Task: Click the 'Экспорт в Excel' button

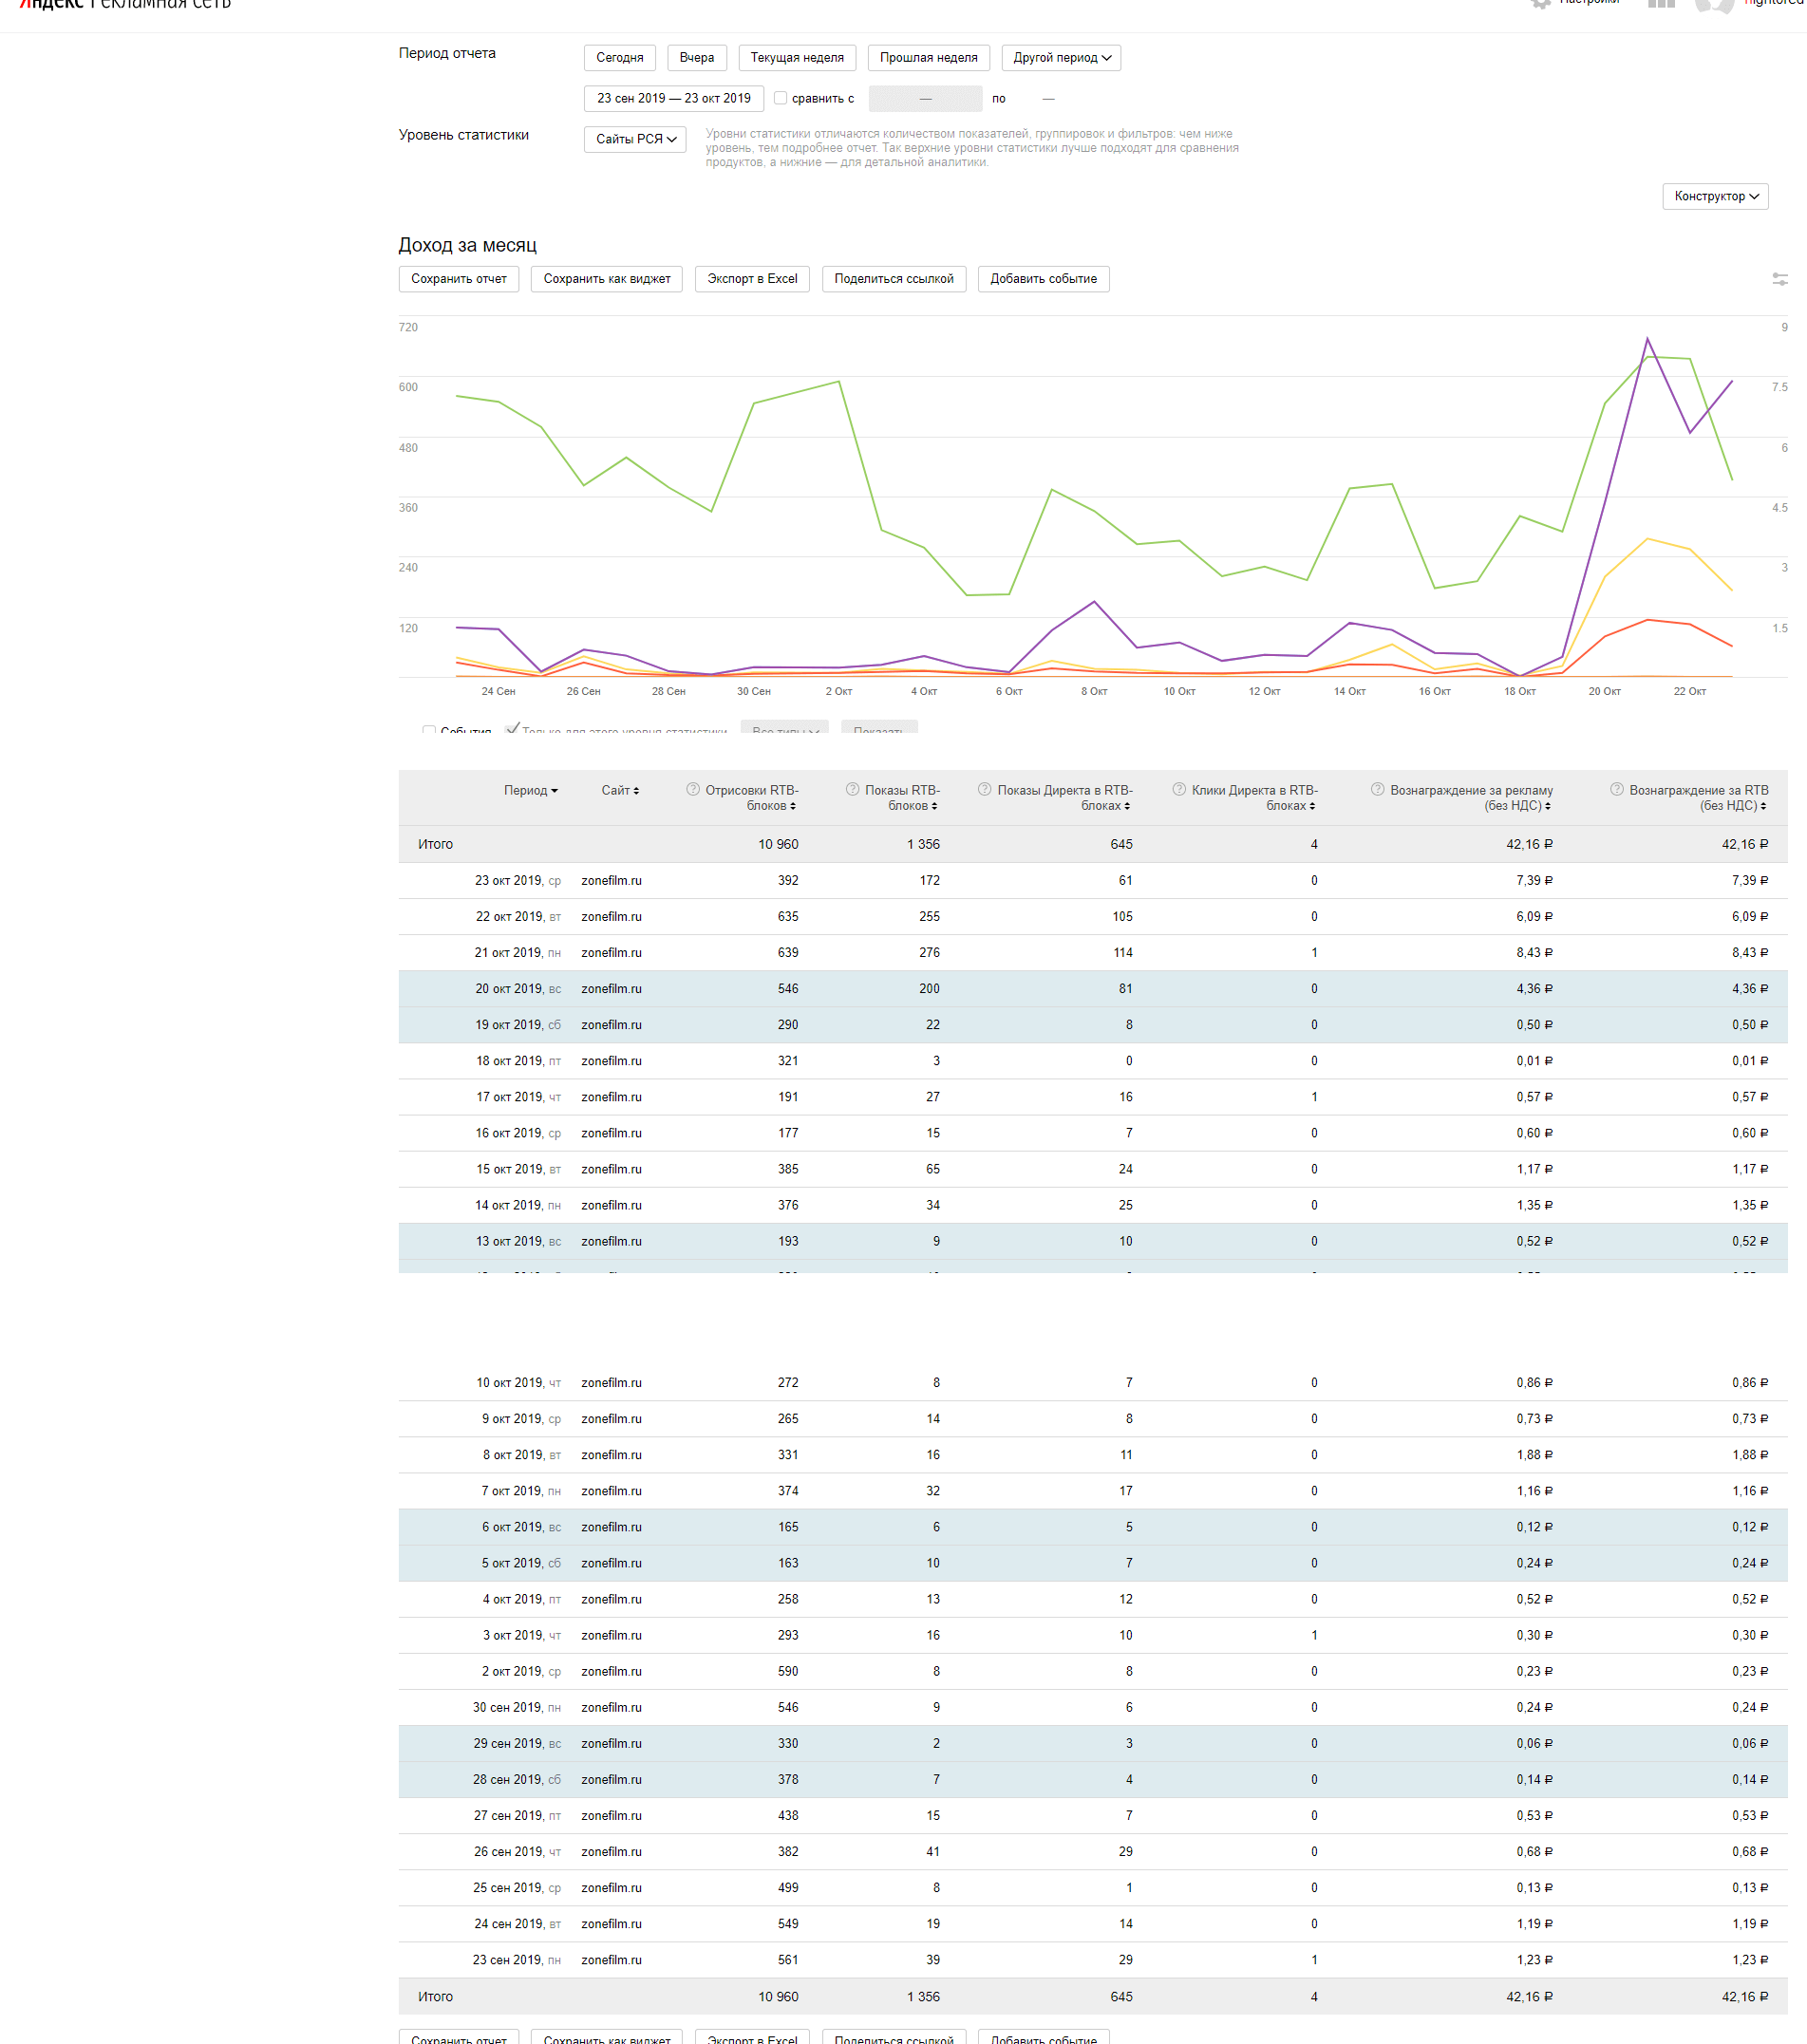Action: pyautogui.click(x=752, y=279)
